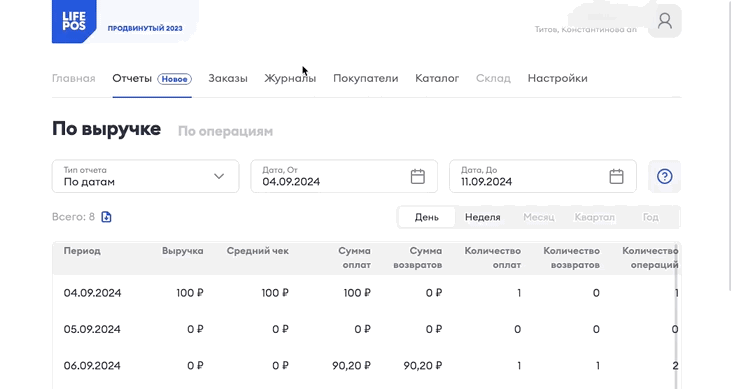Click the 06.09.2024 row date

click(92, 366)
